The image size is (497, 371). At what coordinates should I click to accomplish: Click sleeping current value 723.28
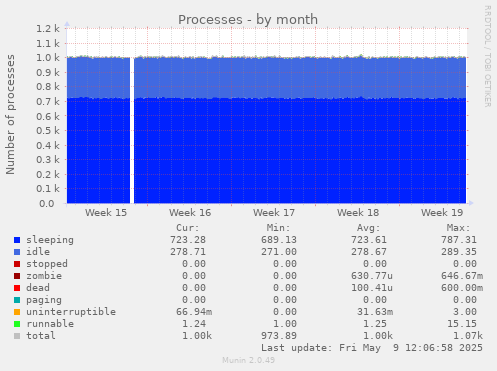188,240
